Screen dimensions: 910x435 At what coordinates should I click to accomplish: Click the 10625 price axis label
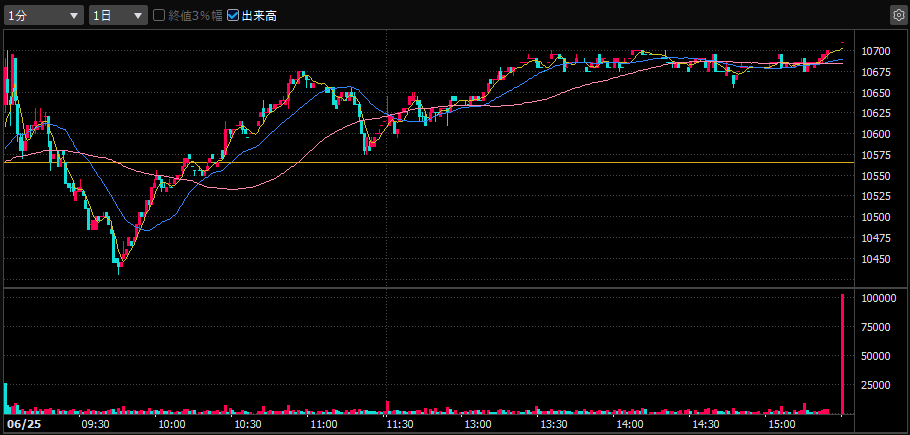click(876, 114)
